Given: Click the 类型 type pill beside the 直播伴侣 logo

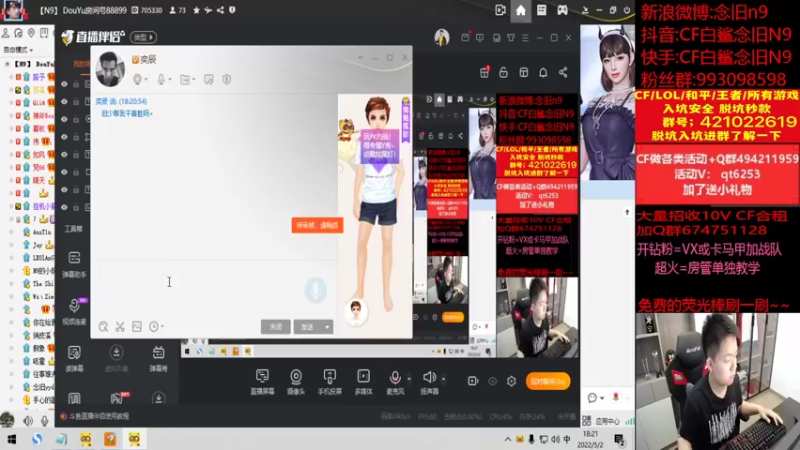Looking at the screenshot, I should click(143, 37).
